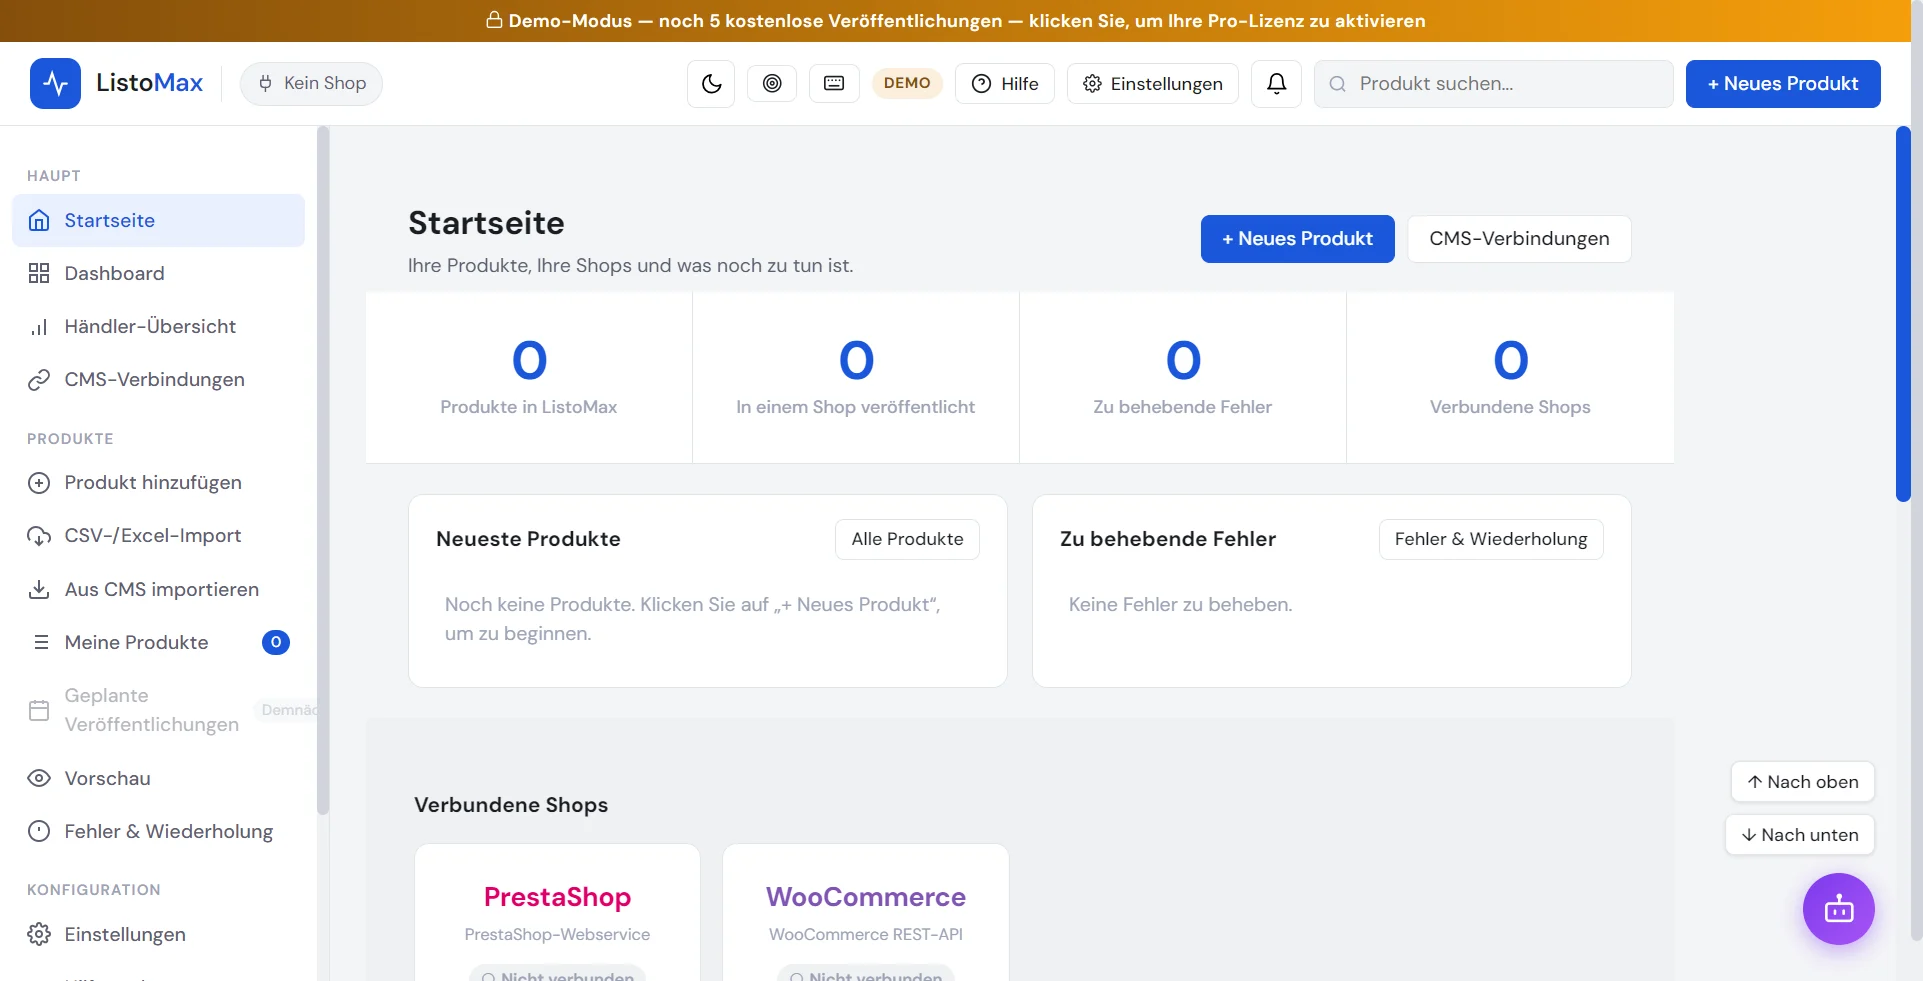Open Einstellungen in the top bar
This screenshot has width=1923, height=981.
coord(1153,84)
